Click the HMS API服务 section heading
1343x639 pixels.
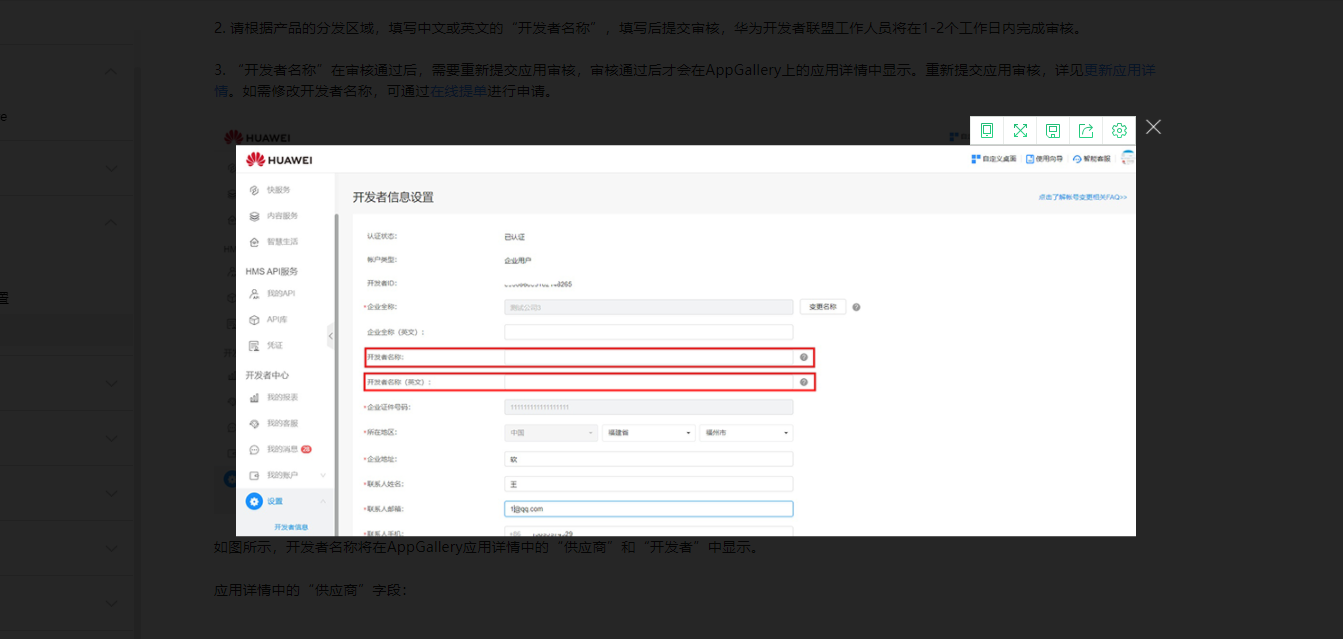pyautogui.click(x=272, y=272)
